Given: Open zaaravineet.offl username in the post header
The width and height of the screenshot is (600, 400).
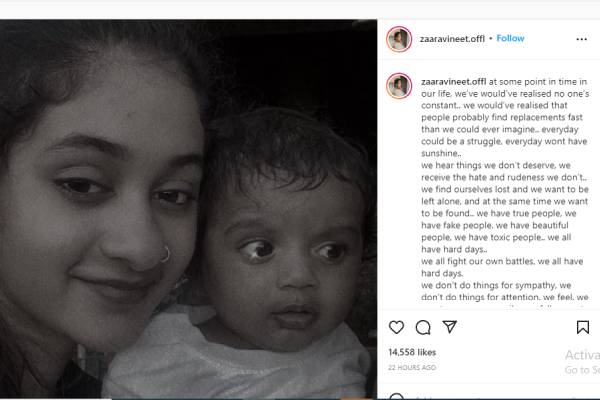Looking at the screenshot, I should (452, 39).
